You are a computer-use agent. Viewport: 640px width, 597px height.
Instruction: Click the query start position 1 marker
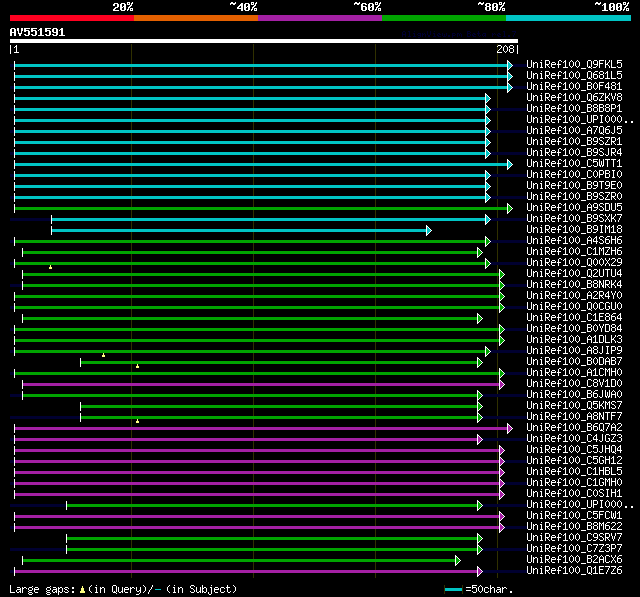click(x=15, y=49)
